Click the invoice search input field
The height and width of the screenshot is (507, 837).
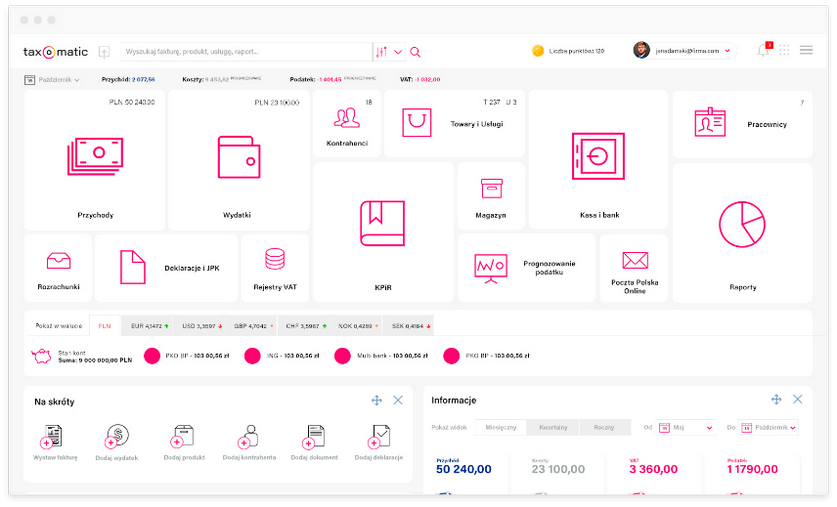click(x=245, y=51)
